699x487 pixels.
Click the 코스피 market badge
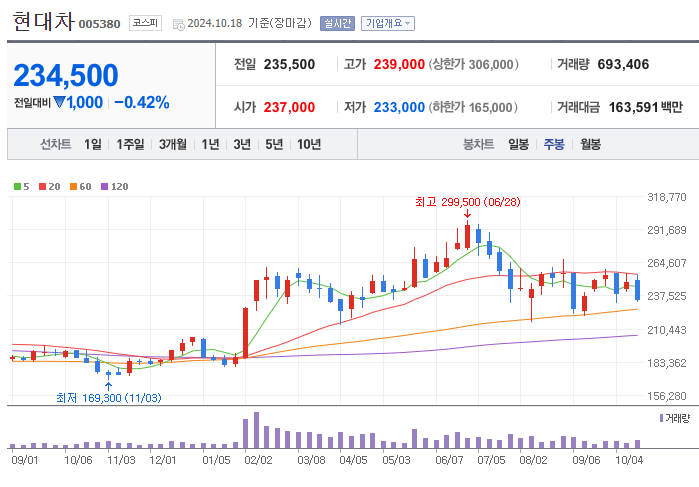tap(145, 23)
